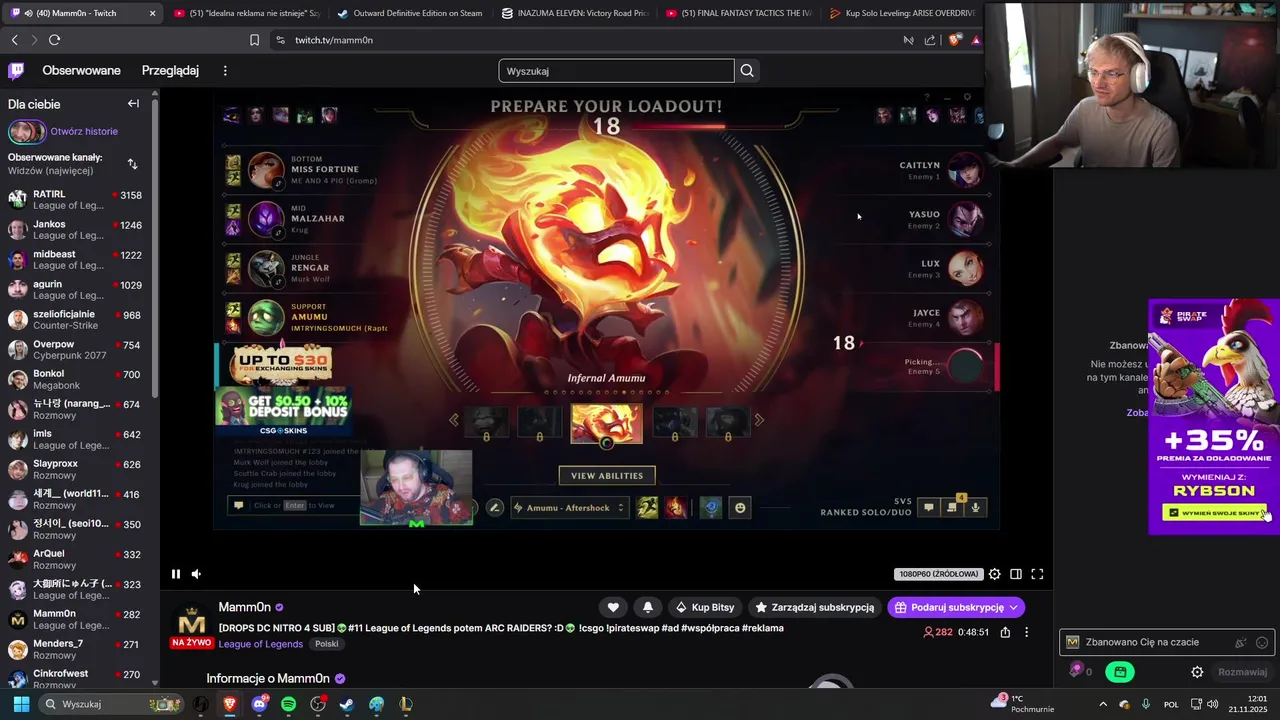Image resolution: width=1280 pixels, height=720 pixels.
Task: Click the Otwórz historie link
Action: (x=84, y=131)
